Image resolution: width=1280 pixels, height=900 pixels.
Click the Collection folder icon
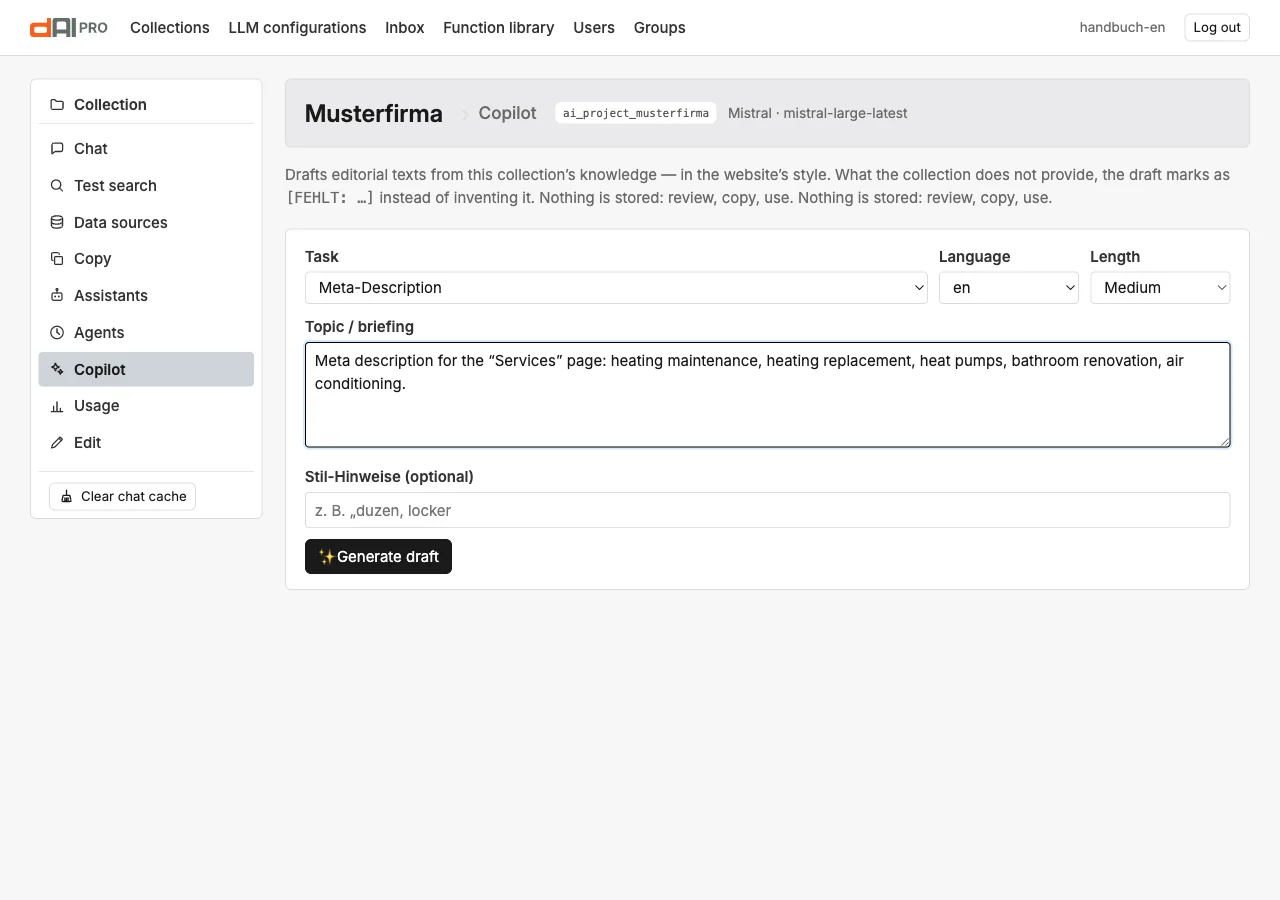point(57,105)
